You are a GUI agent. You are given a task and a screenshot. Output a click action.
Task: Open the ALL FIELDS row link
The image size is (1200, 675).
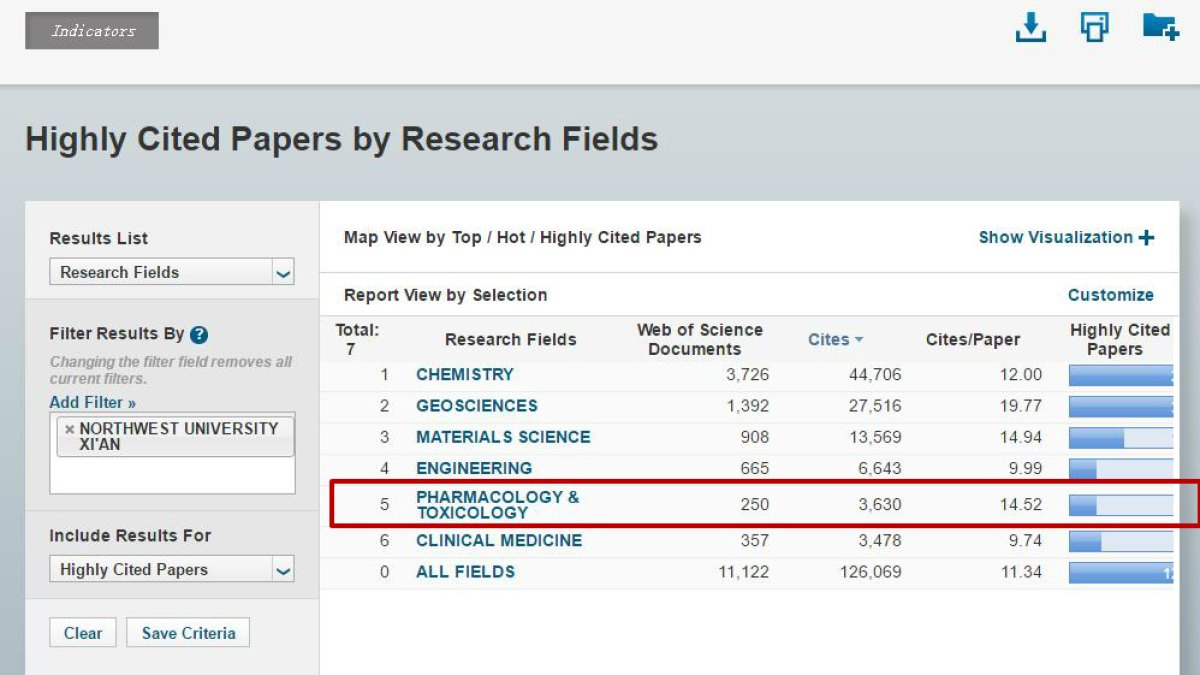[466, 572]
